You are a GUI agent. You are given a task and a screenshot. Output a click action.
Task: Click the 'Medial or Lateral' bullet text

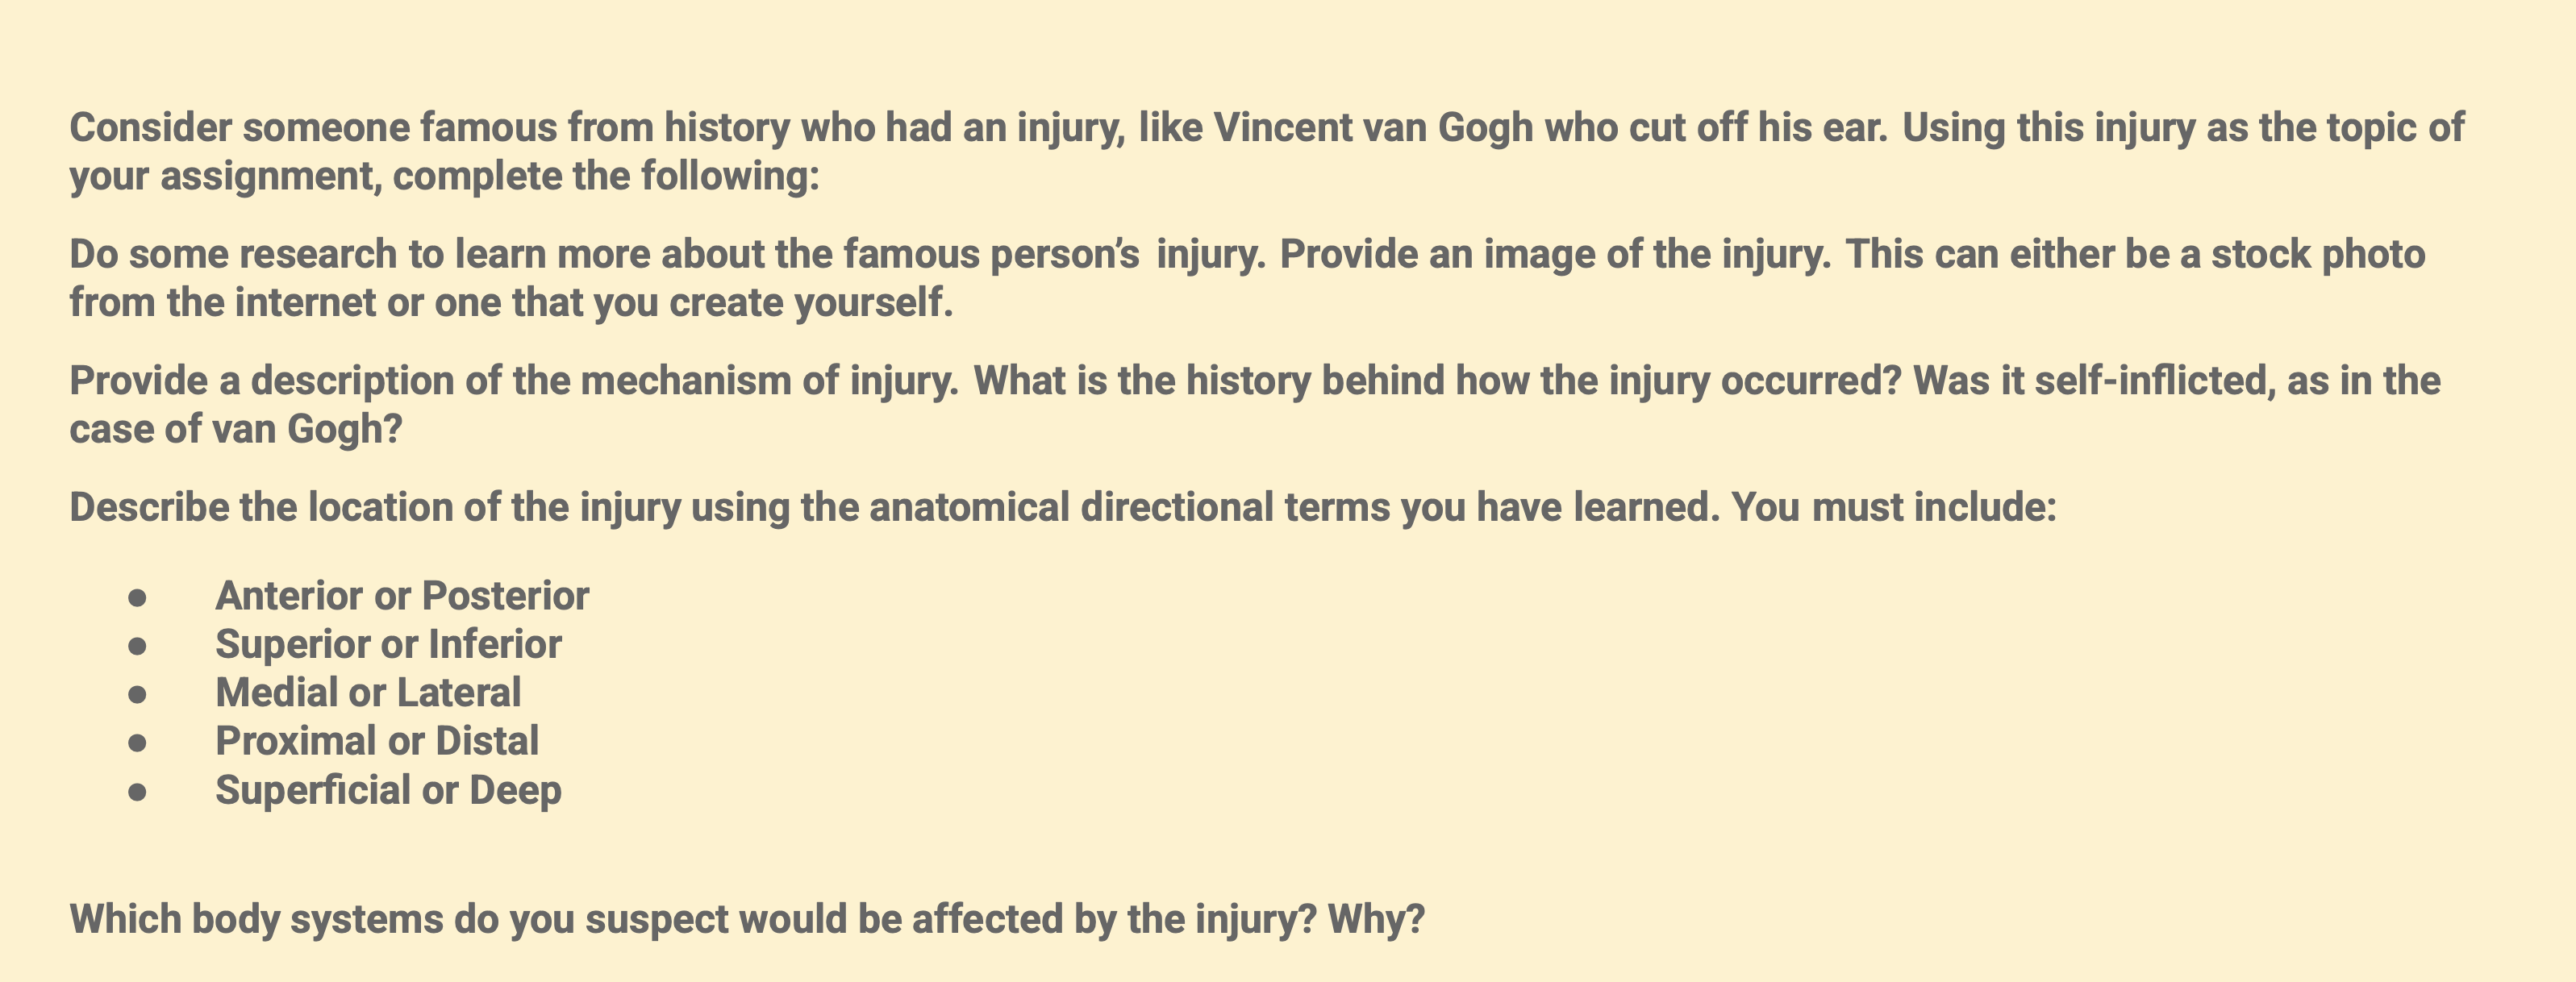368,693
